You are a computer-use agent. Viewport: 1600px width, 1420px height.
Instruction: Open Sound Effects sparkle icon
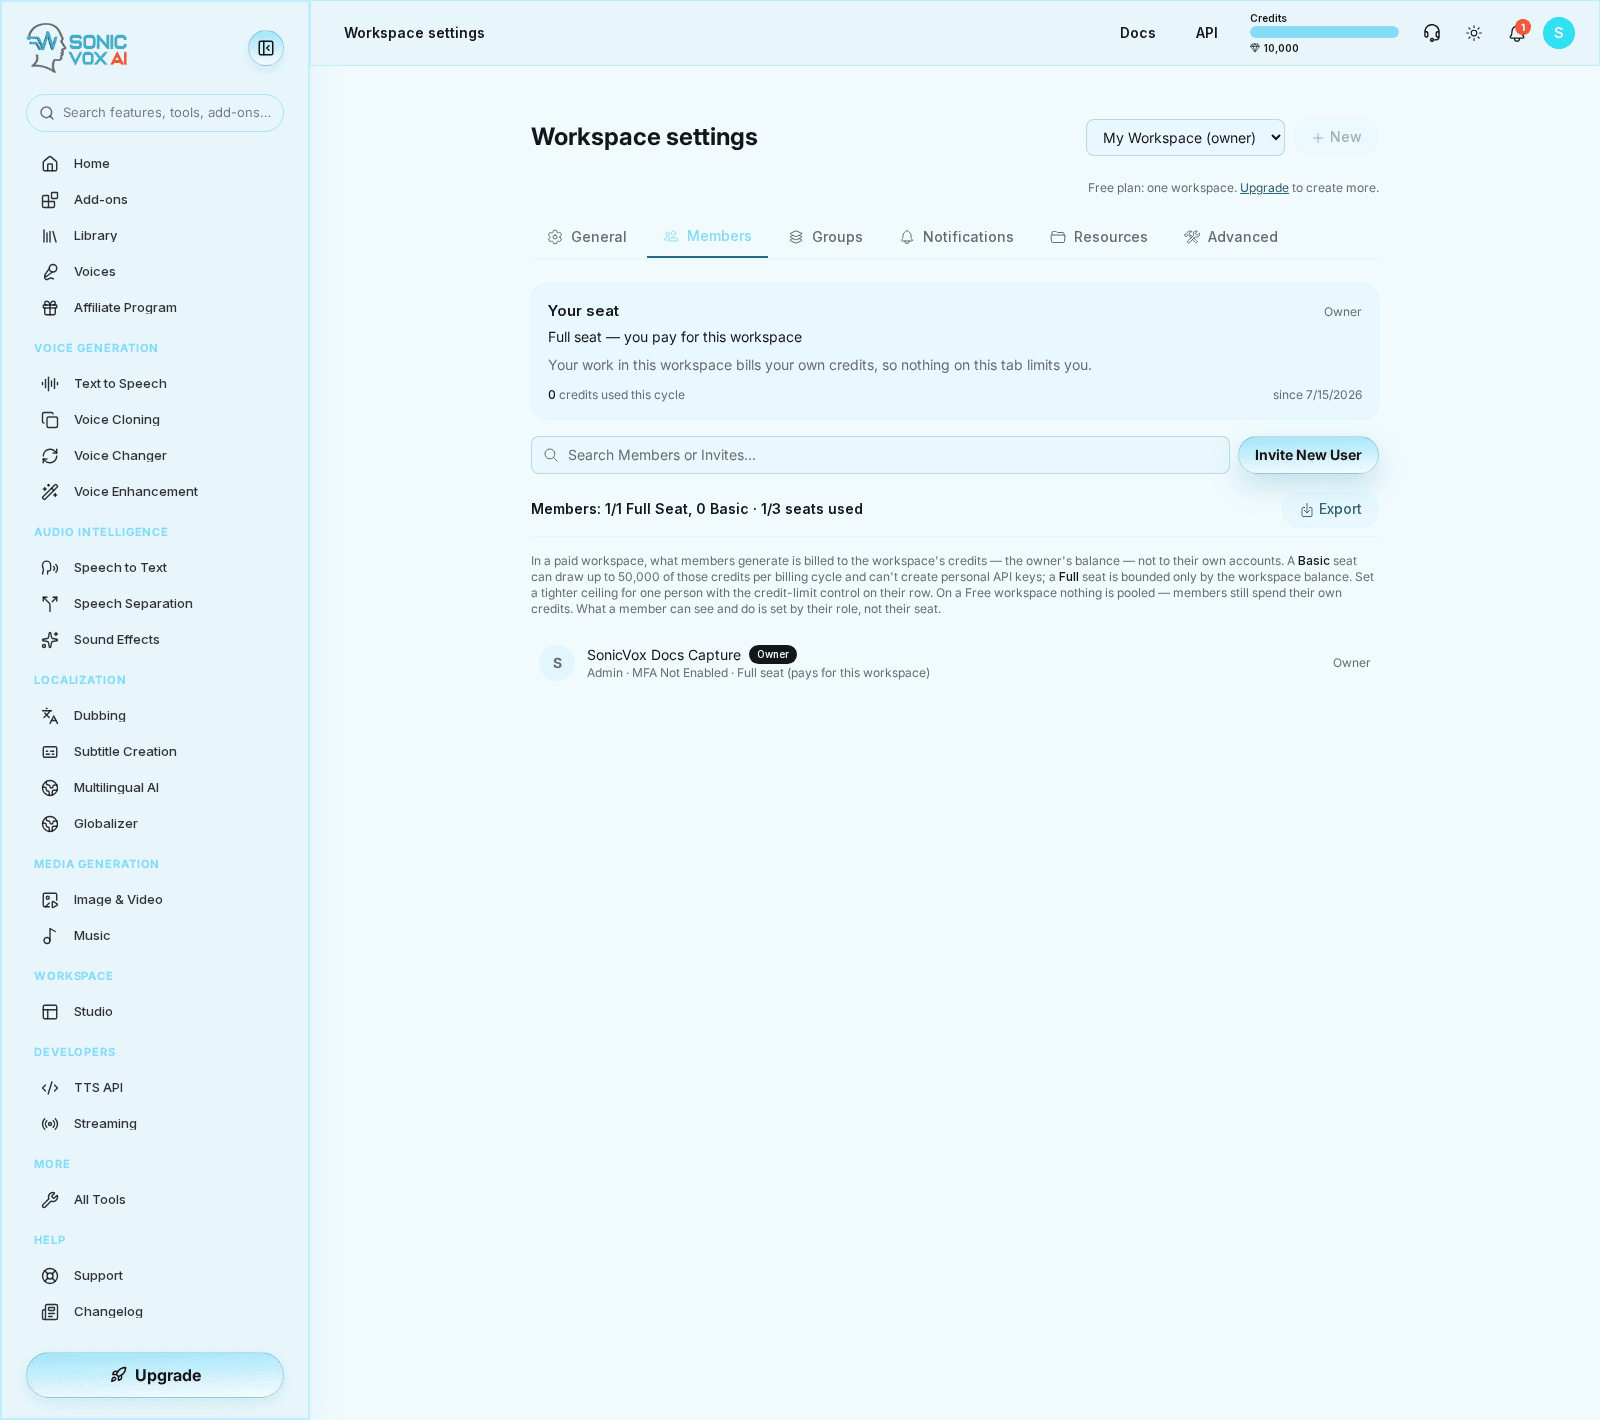point(50,640)
